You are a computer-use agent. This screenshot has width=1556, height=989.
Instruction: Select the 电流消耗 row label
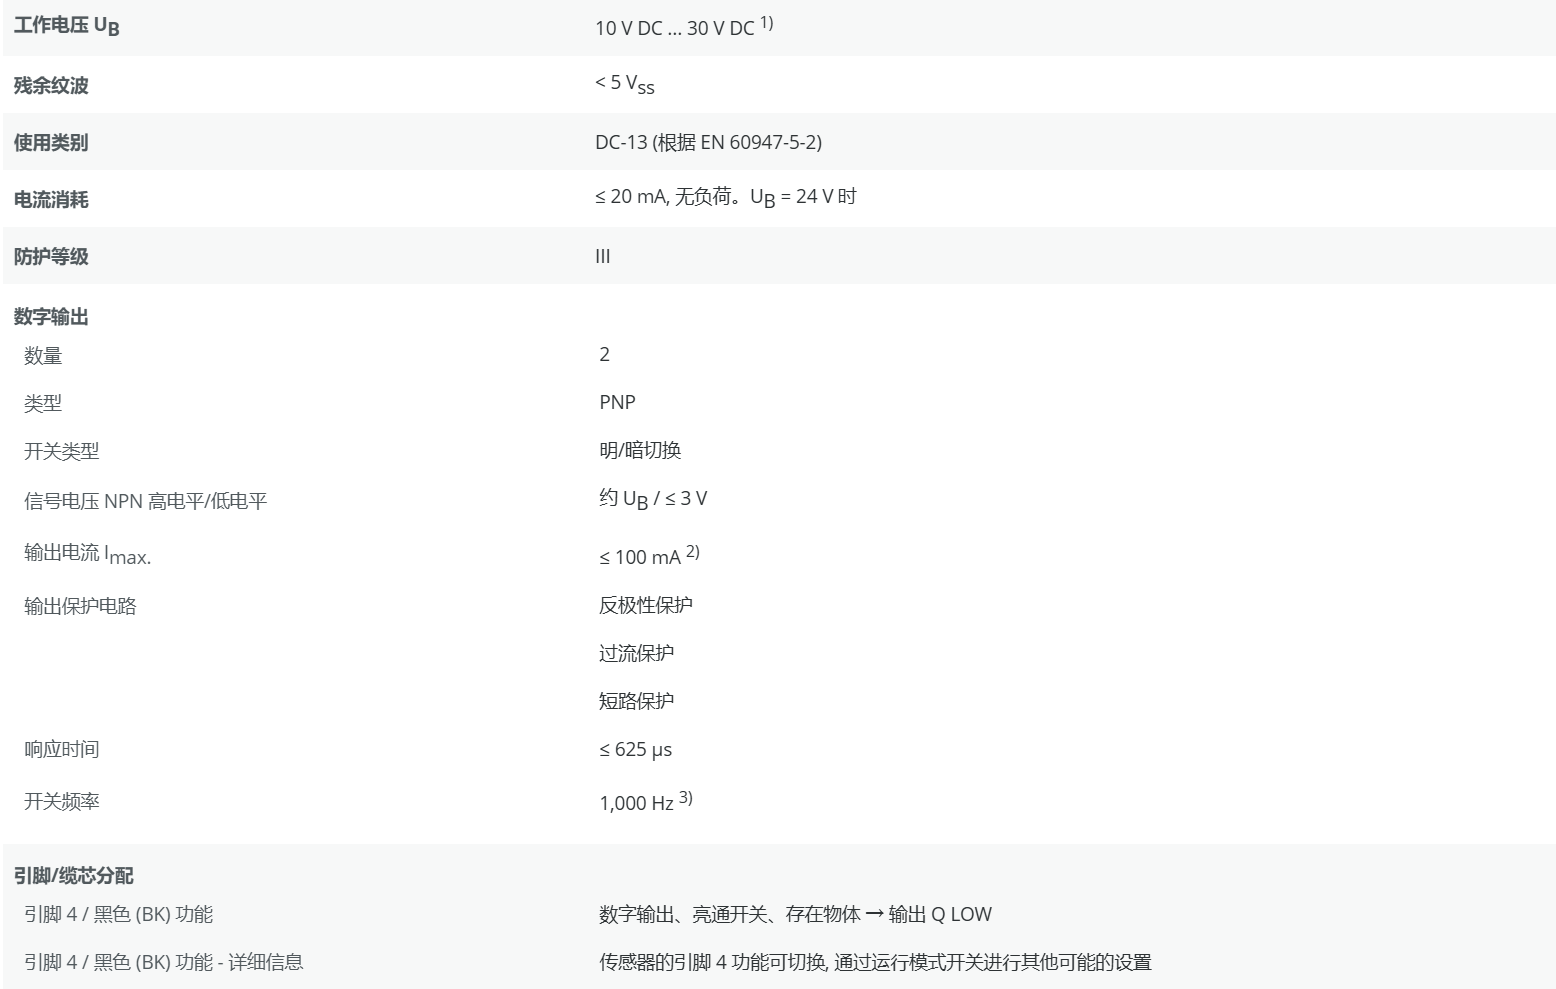pyautogui.click(x=51, y=199)
